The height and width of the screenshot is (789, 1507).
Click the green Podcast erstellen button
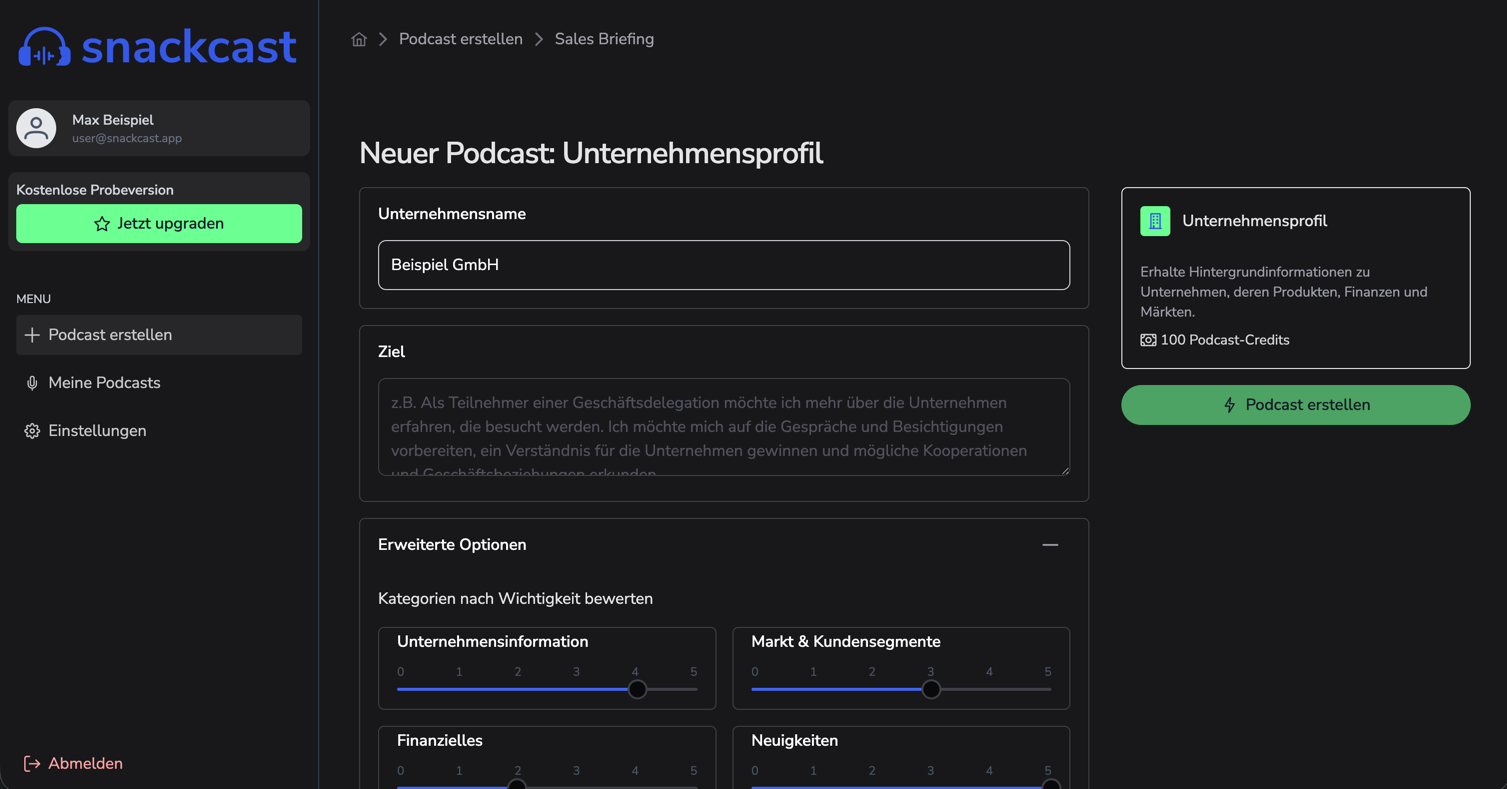tap(1295, 404)
